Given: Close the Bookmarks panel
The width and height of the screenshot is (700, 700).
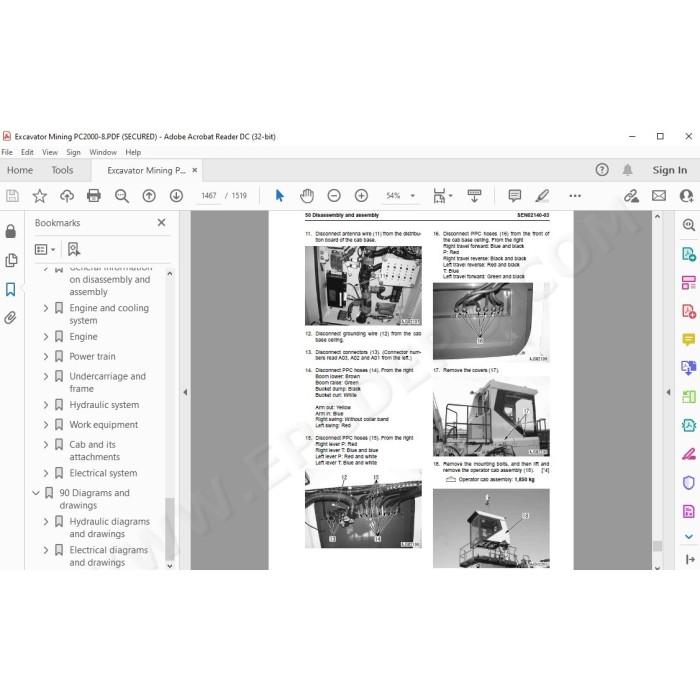Looking at the screenshot, I should 162,222.
